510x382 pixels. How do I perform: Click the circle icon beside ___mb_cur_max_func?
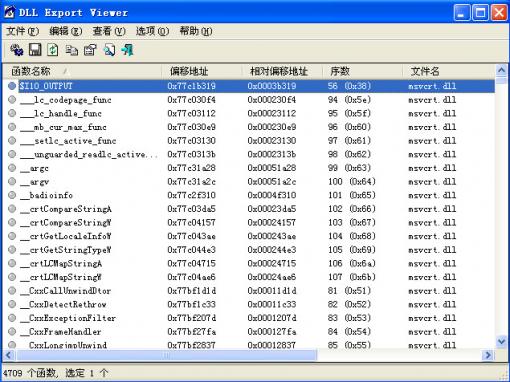pyautogui.click(x=12, y=127)
